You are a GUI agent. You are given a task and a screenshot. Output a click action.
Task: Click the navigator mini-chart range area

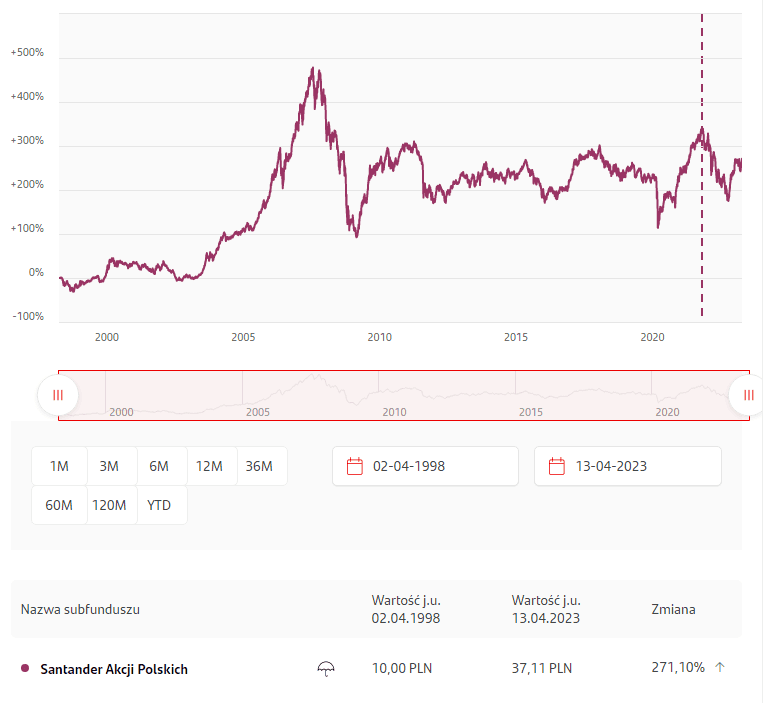(400, 395)
